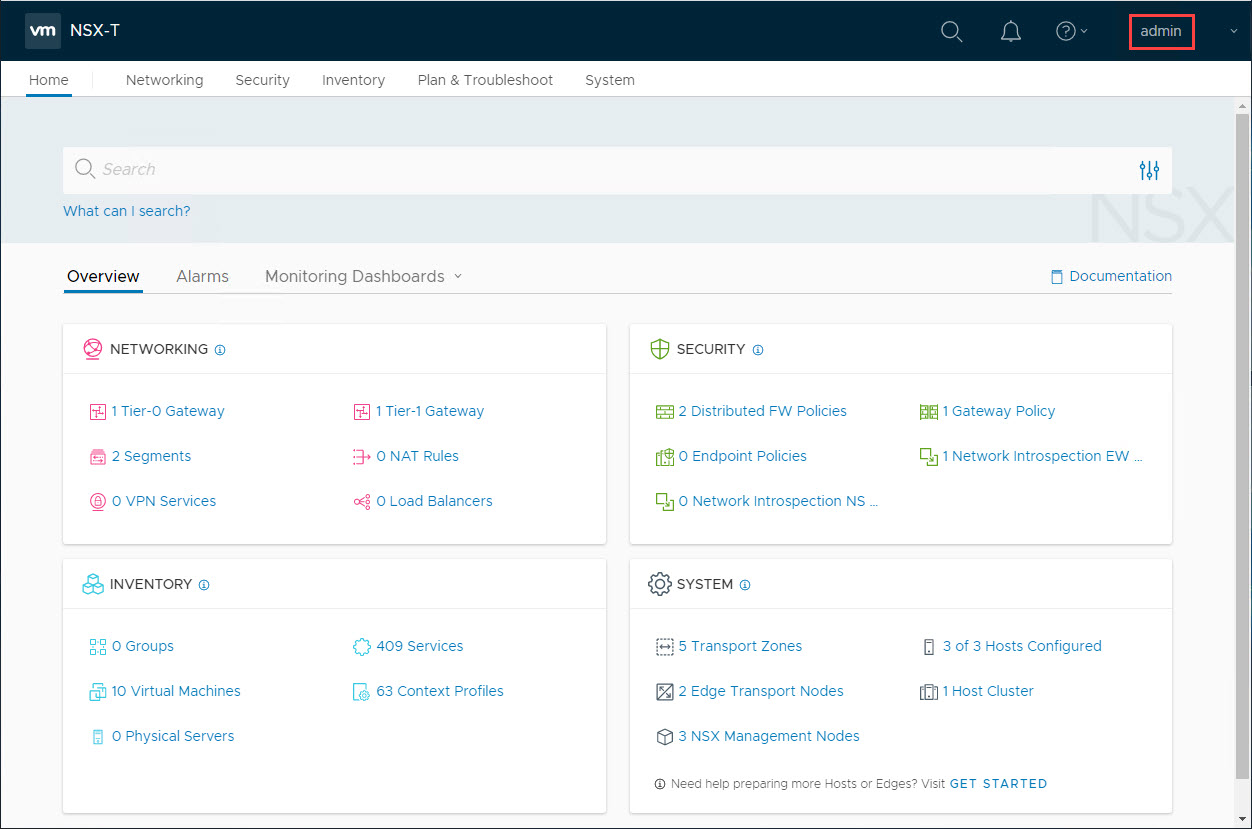Open 3 of 3 Hosts Configured link
1252x829 pixels.
[1022, 646]
